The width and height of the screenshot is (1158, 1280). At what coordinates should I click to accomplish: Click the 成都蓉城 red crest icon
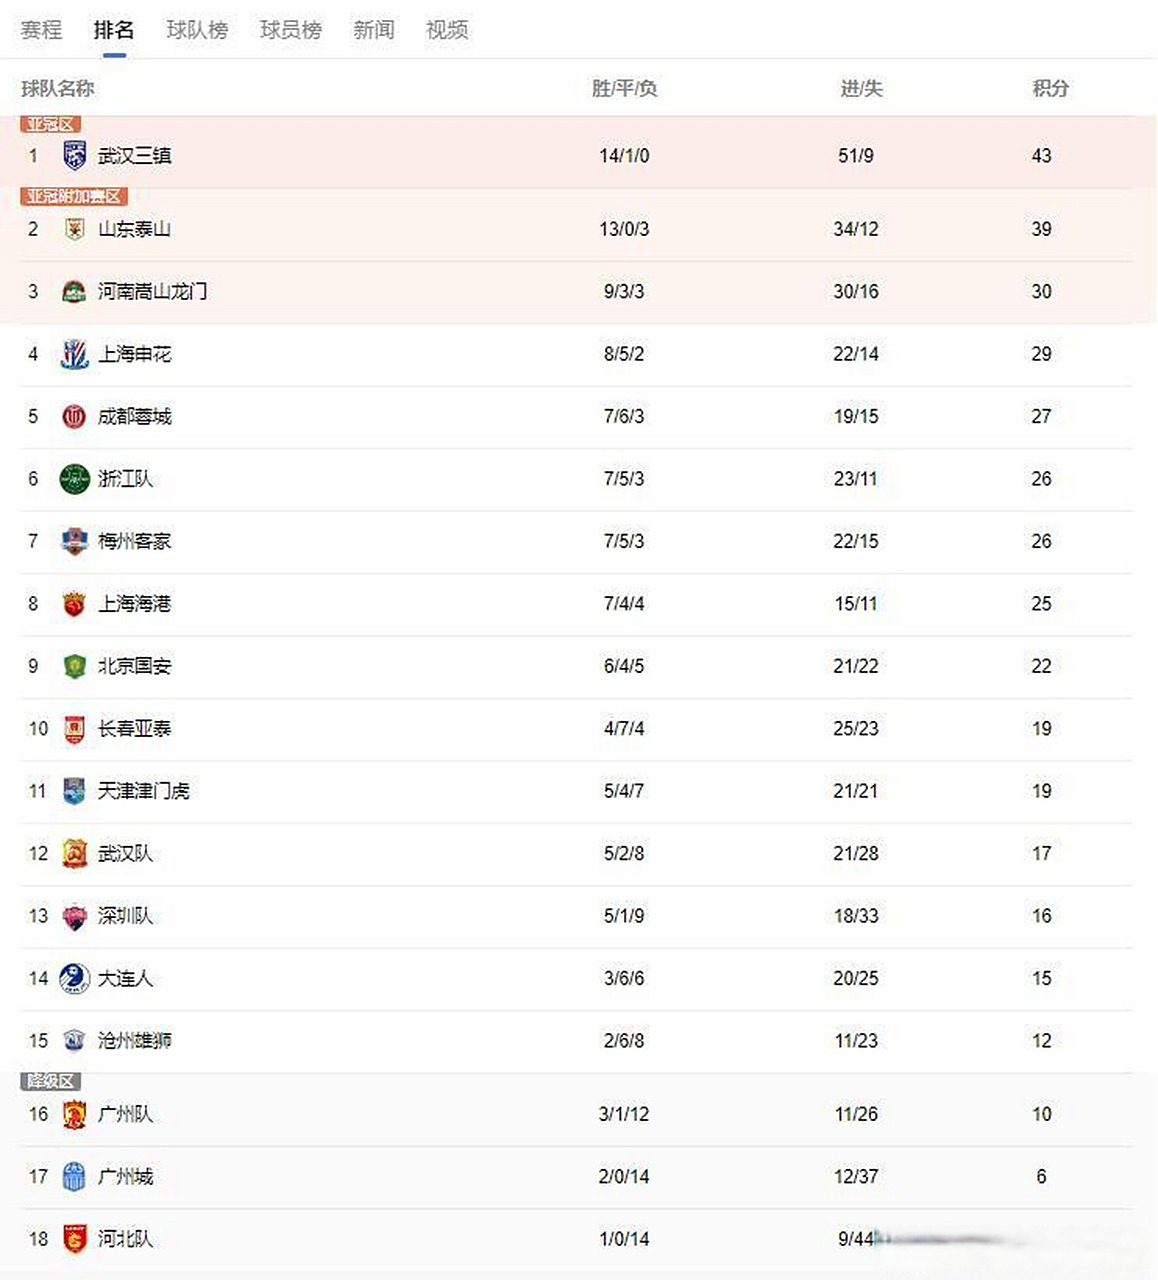coord(74,417)
